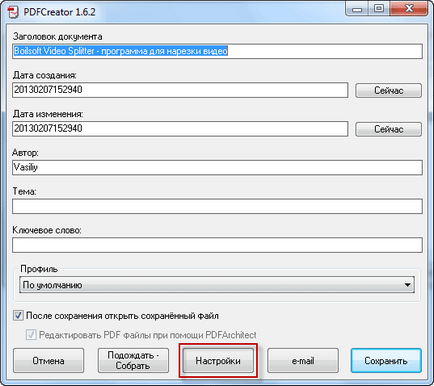This screenshot has height=386, width=434.
Task: Toggle the edit with PDFArchitect checkbox
Action: click(x=31, y=334)
